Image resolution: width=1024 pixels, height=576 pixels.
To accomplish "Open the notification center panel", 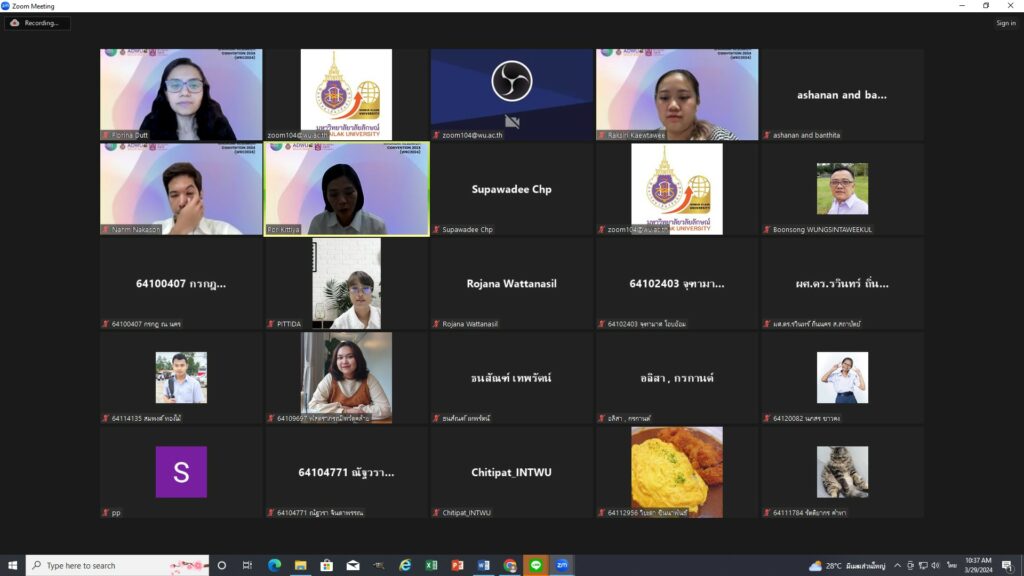I will click(x=1008, y=565).
